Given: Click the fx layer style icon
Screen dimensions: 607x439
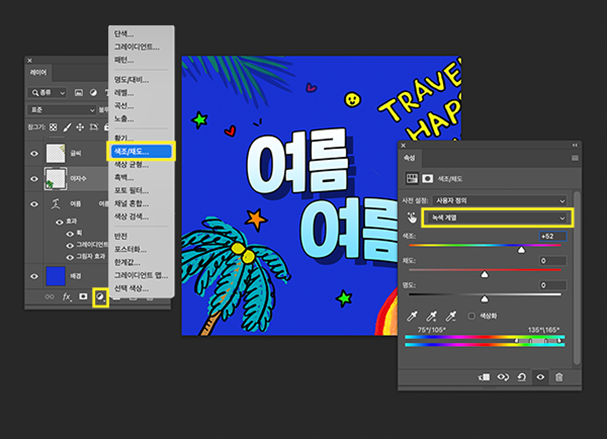Looking at the screenshot, I should tap(67, 297).
